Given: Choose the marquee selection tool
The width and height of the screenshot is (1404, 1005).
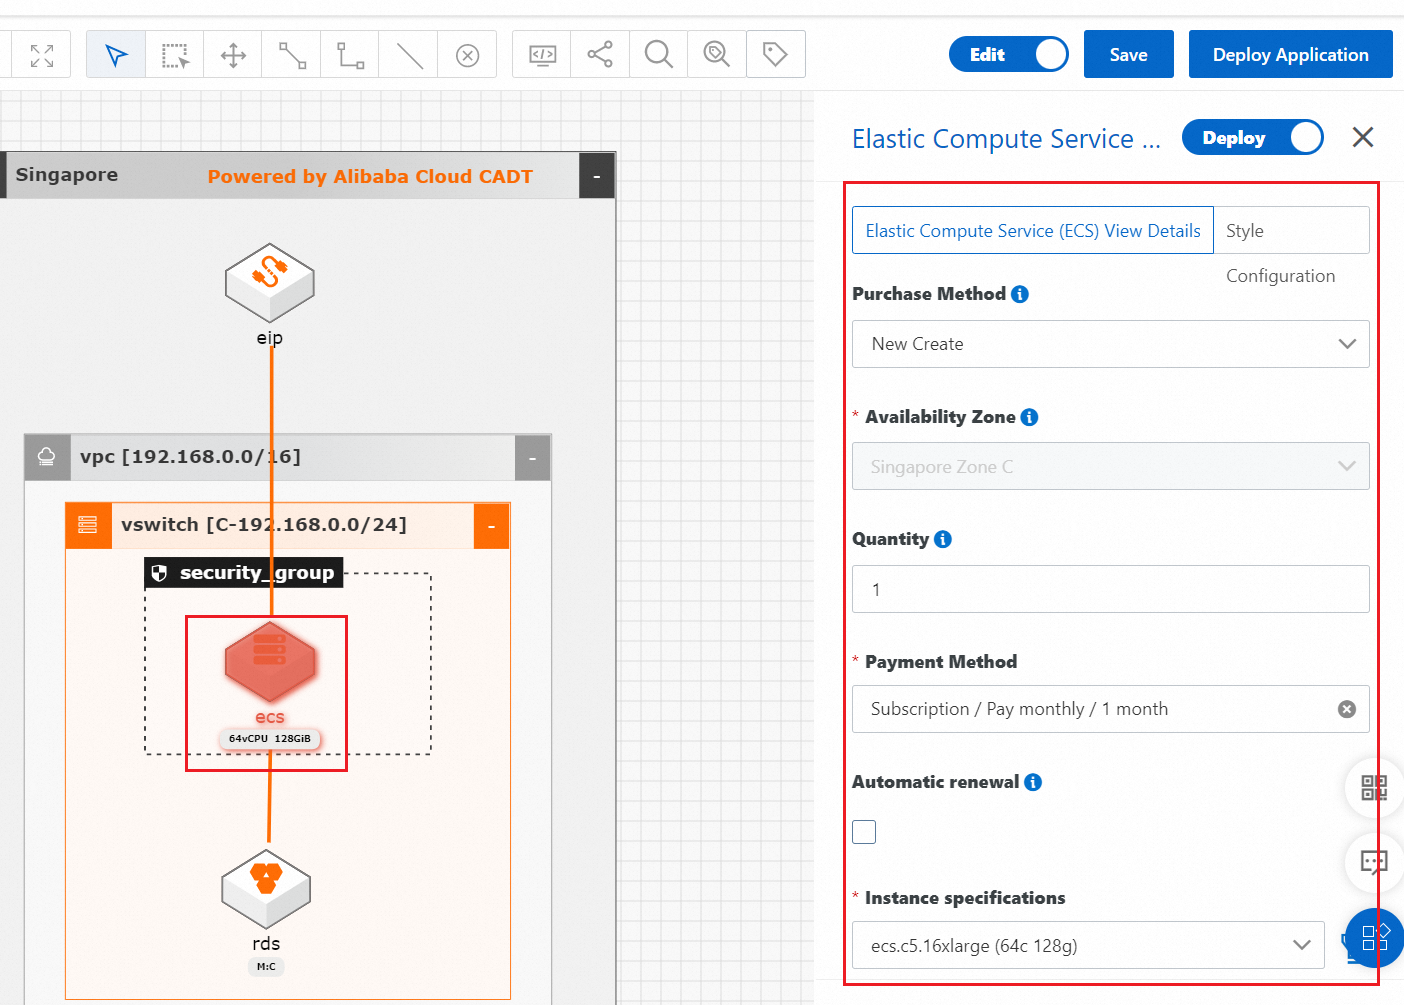Looking at the screenshot, I should (x=175, y=55).
